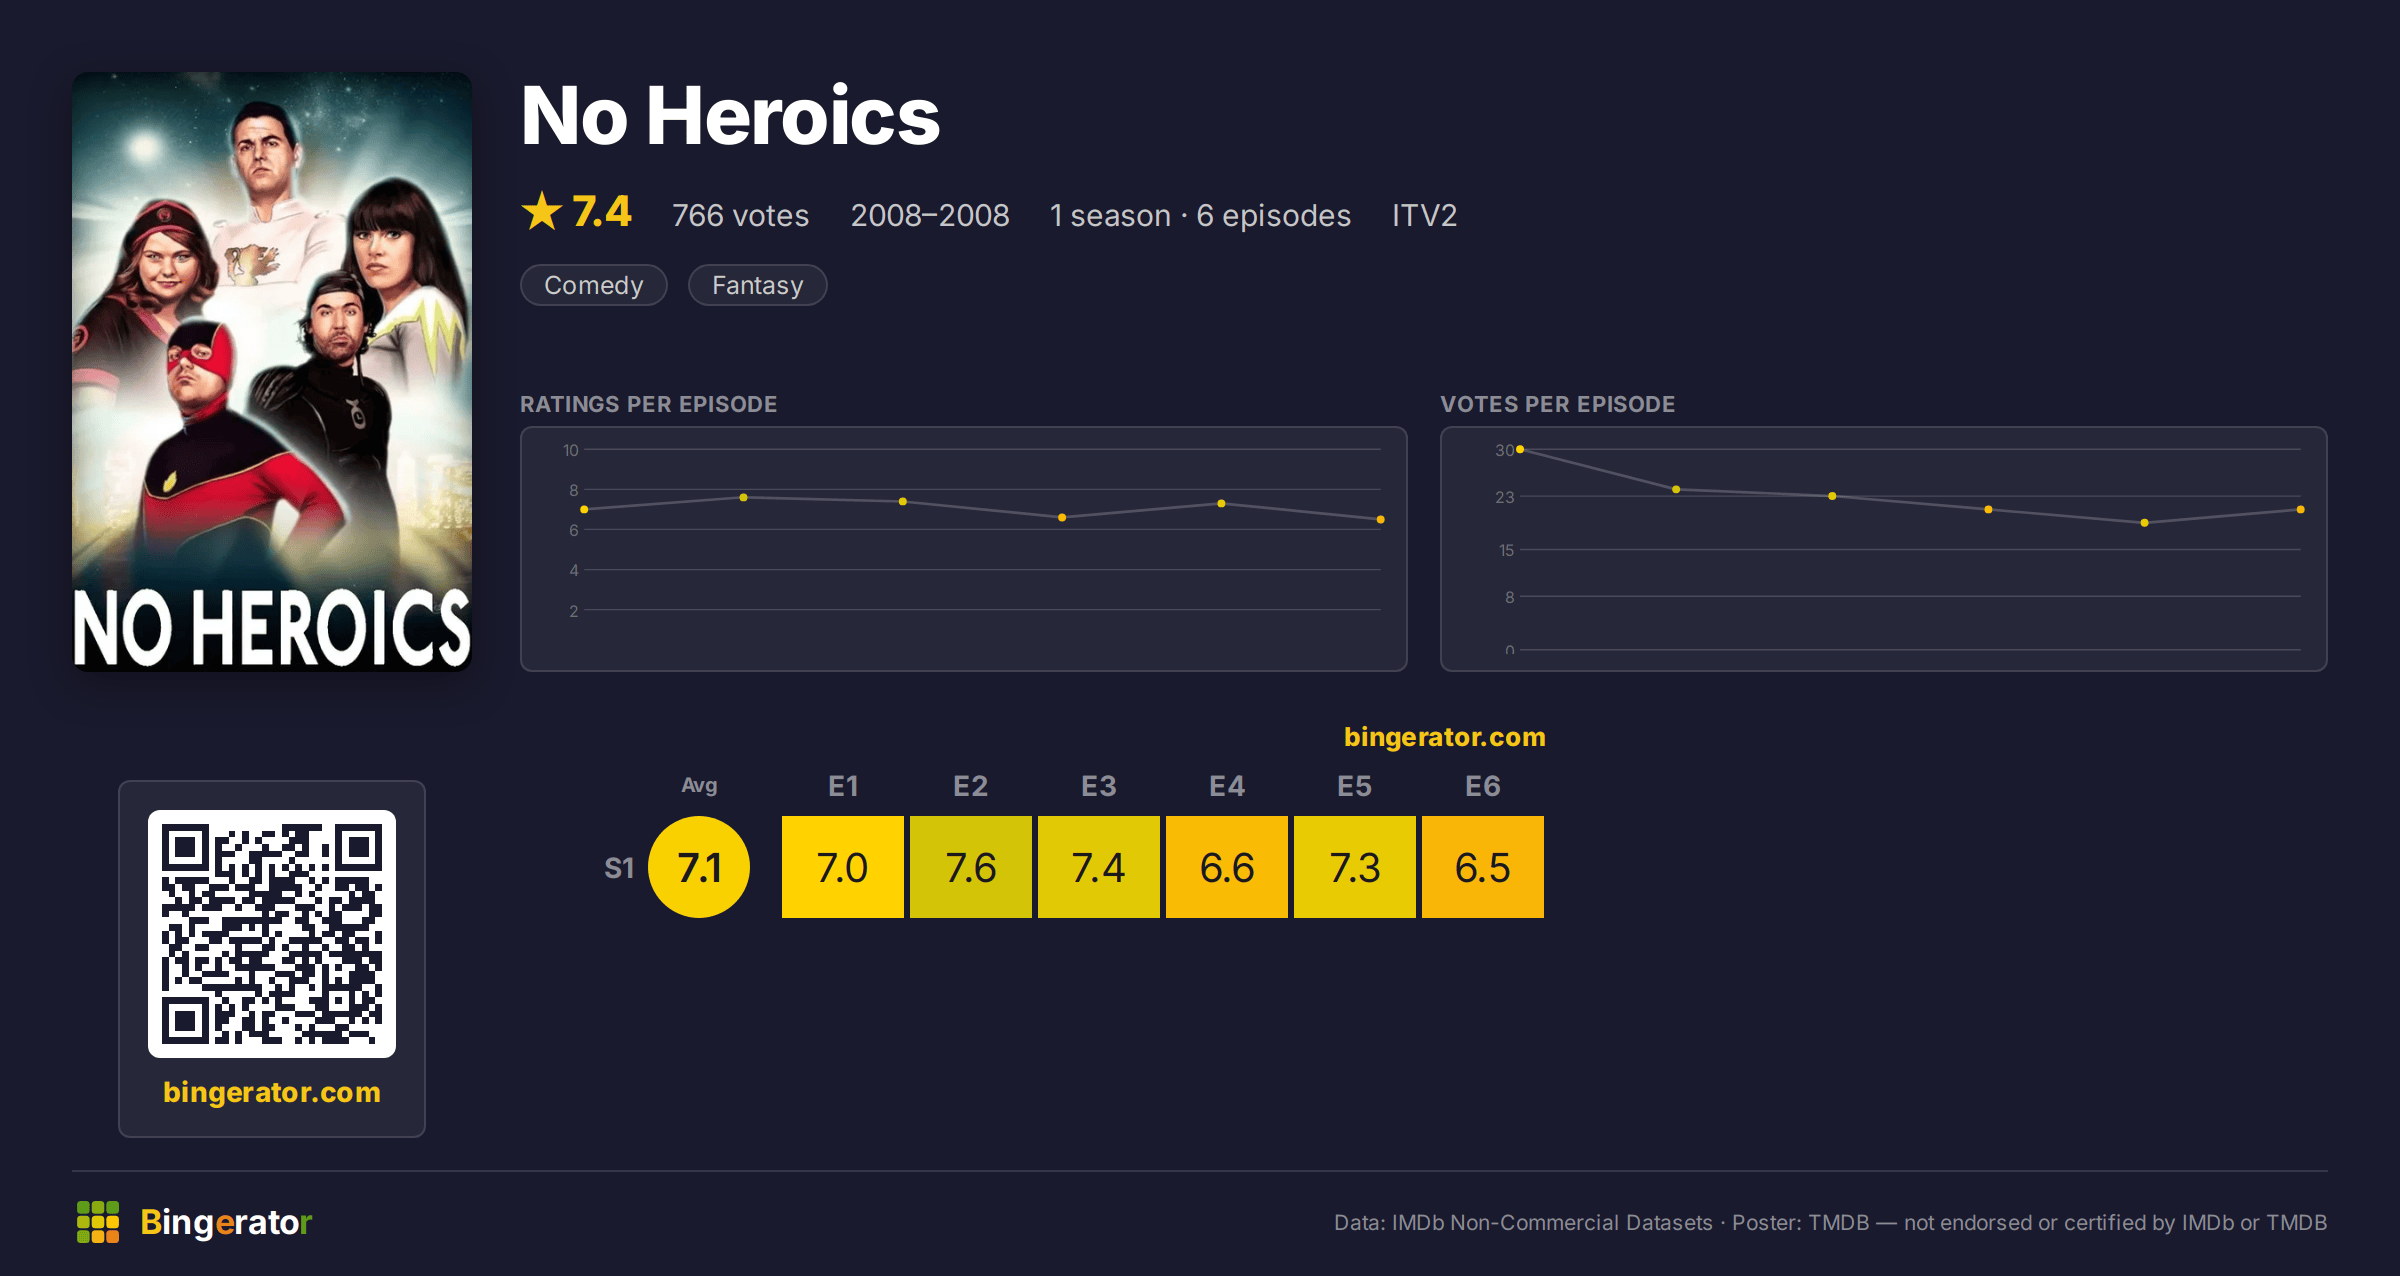Click the yellow star rating icon
The width and height of the screenshot is (2400, 1276).
pos(542,212)
